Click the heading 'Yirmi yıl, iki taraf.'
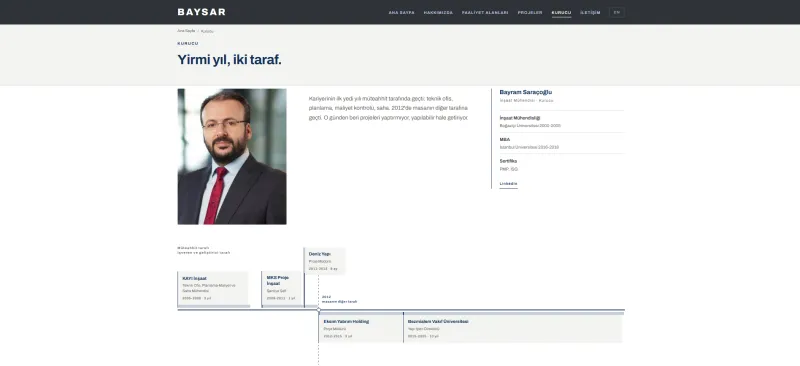The height and width of the screenshot is (366, 800). click(230, 60)
